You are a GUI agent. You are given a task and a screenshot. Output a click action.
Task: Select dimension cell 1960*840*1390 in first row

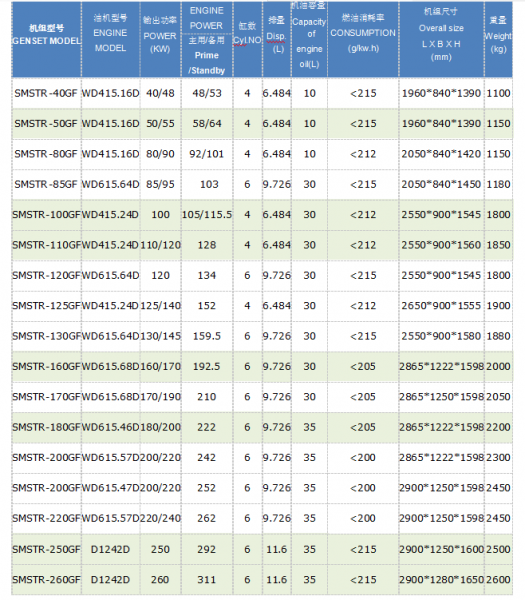[442, 93]
